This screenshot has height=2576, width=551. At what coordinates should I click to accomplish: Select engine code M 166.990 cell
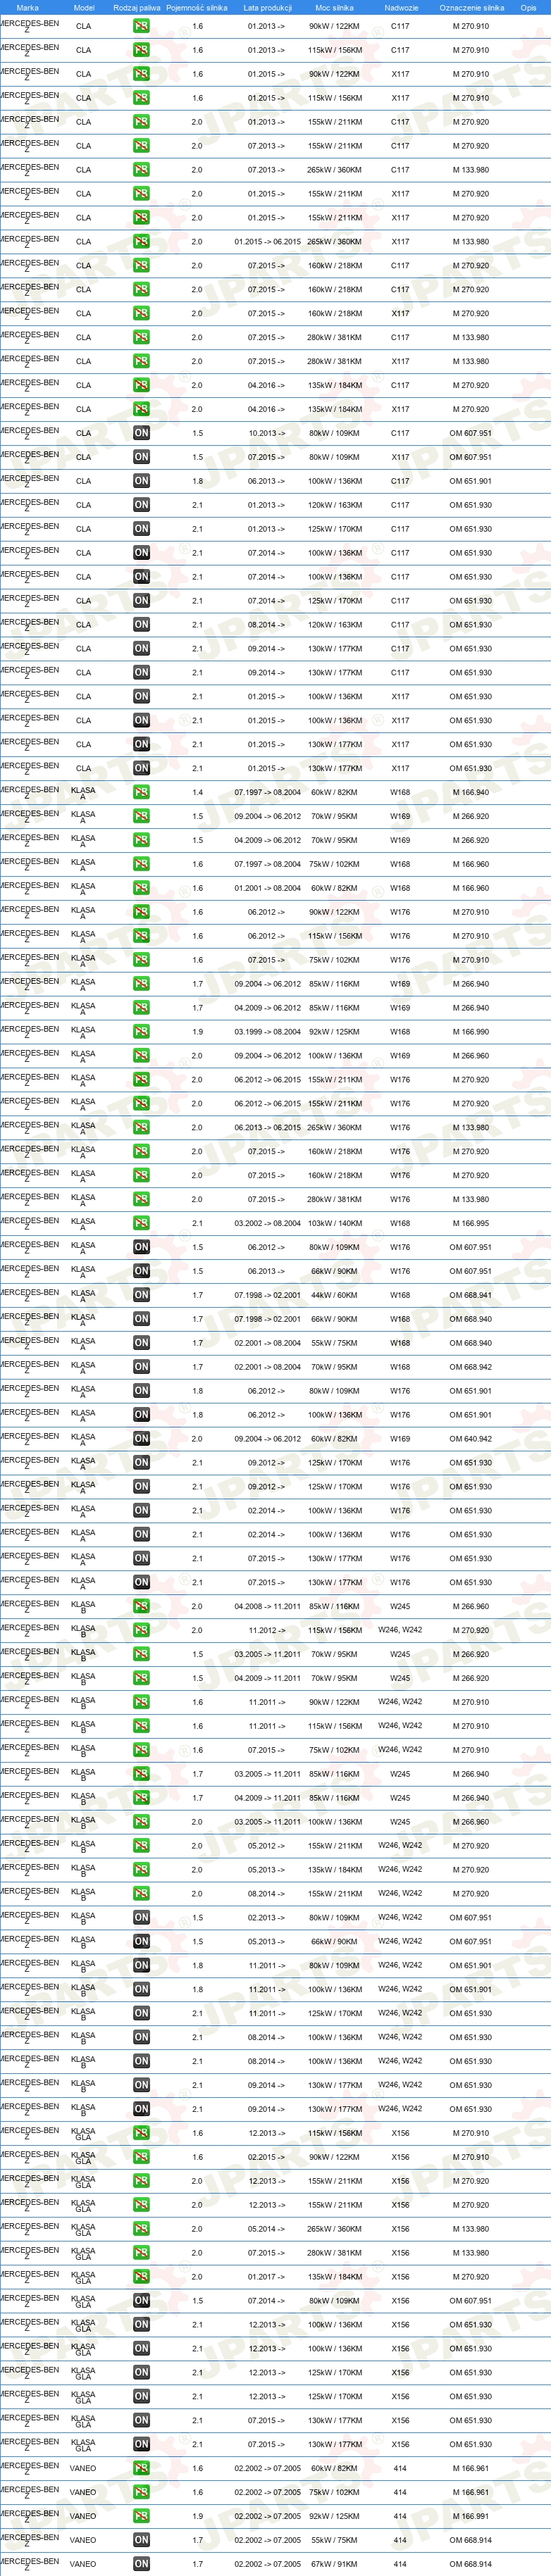point(470,1032)
